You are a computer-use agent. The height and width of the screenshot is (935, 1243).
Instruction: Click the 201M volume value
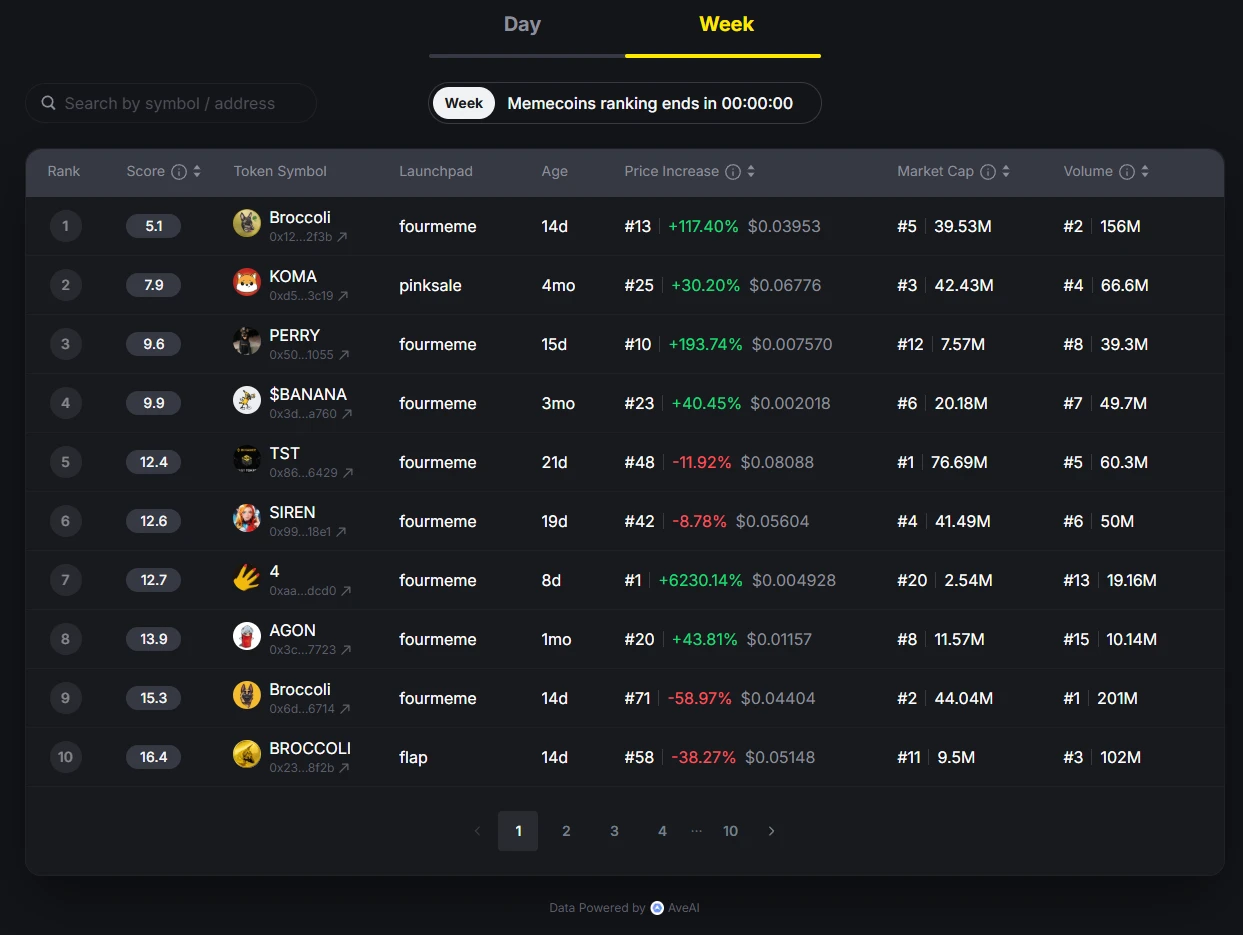[x=1117, y=698]
